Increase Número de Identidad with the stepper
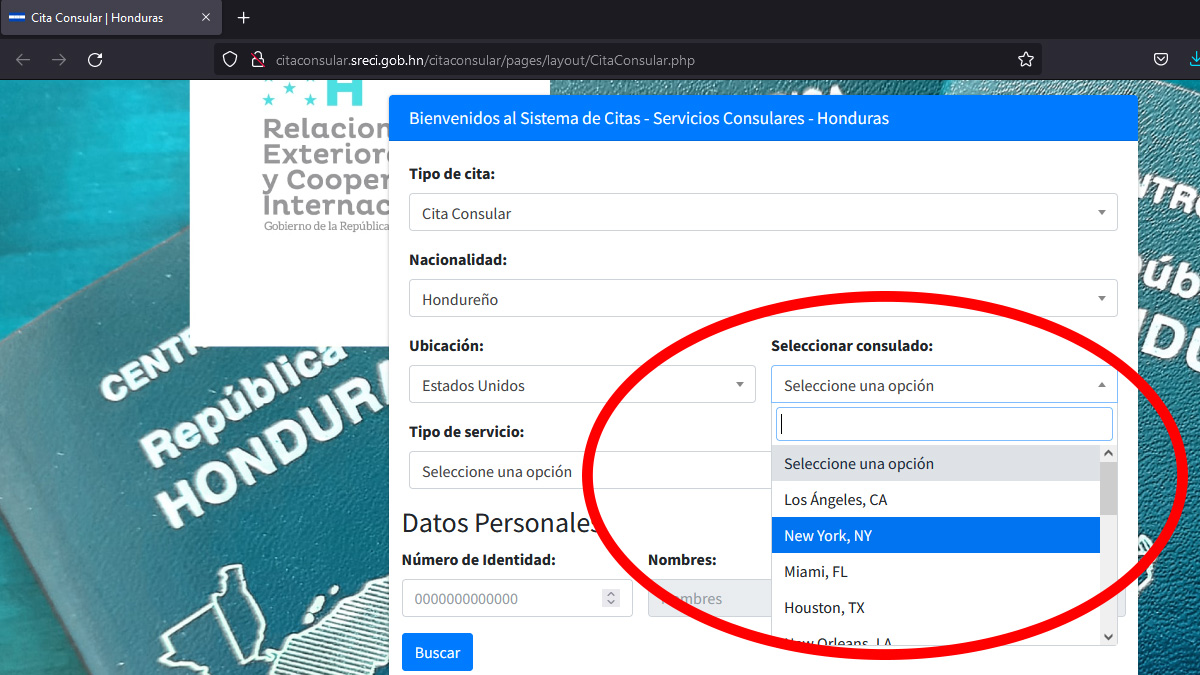This screenshot has width=1200, height=675. [x=610, y=592]
